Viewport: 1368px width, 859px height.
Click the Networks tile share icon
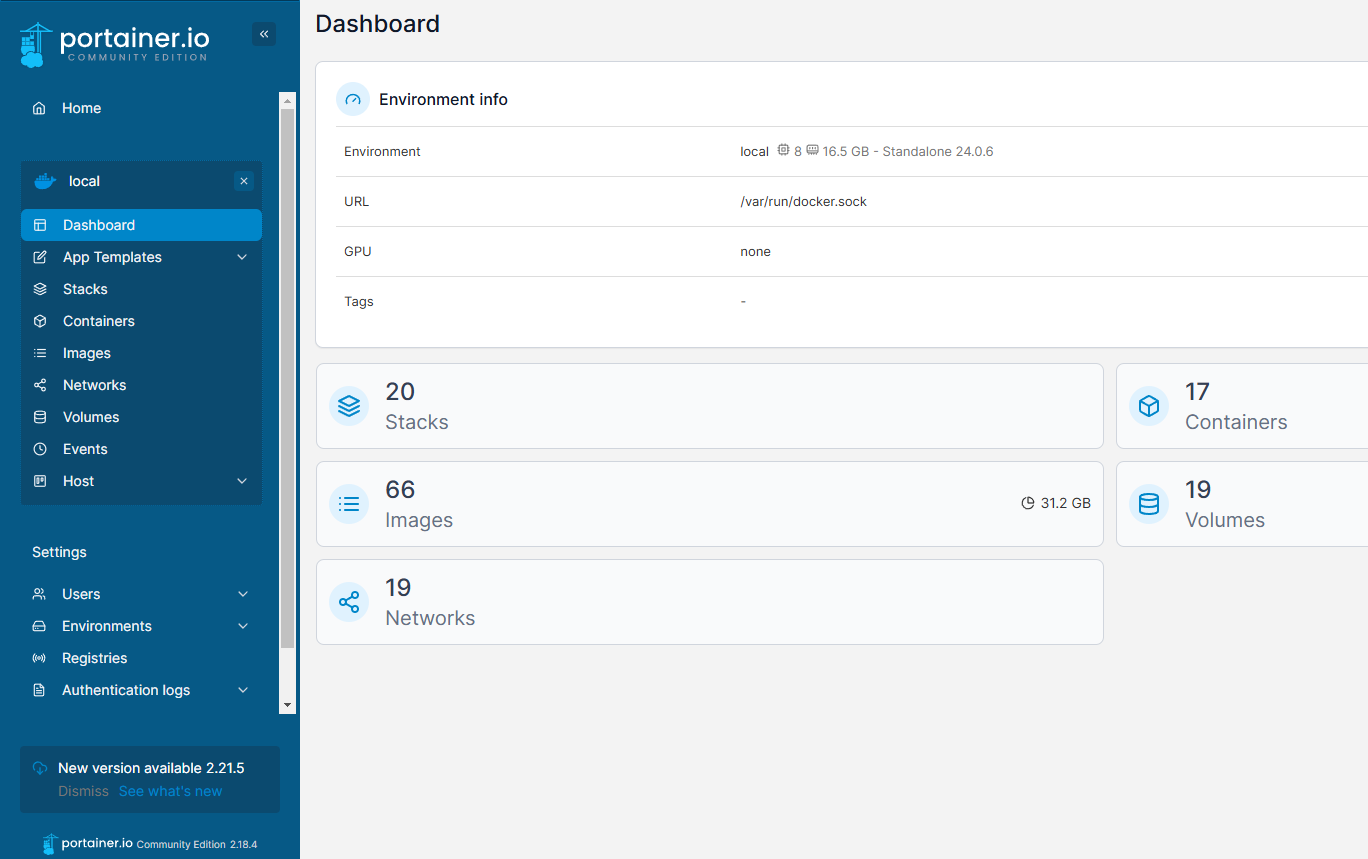[x=349, y=602]
